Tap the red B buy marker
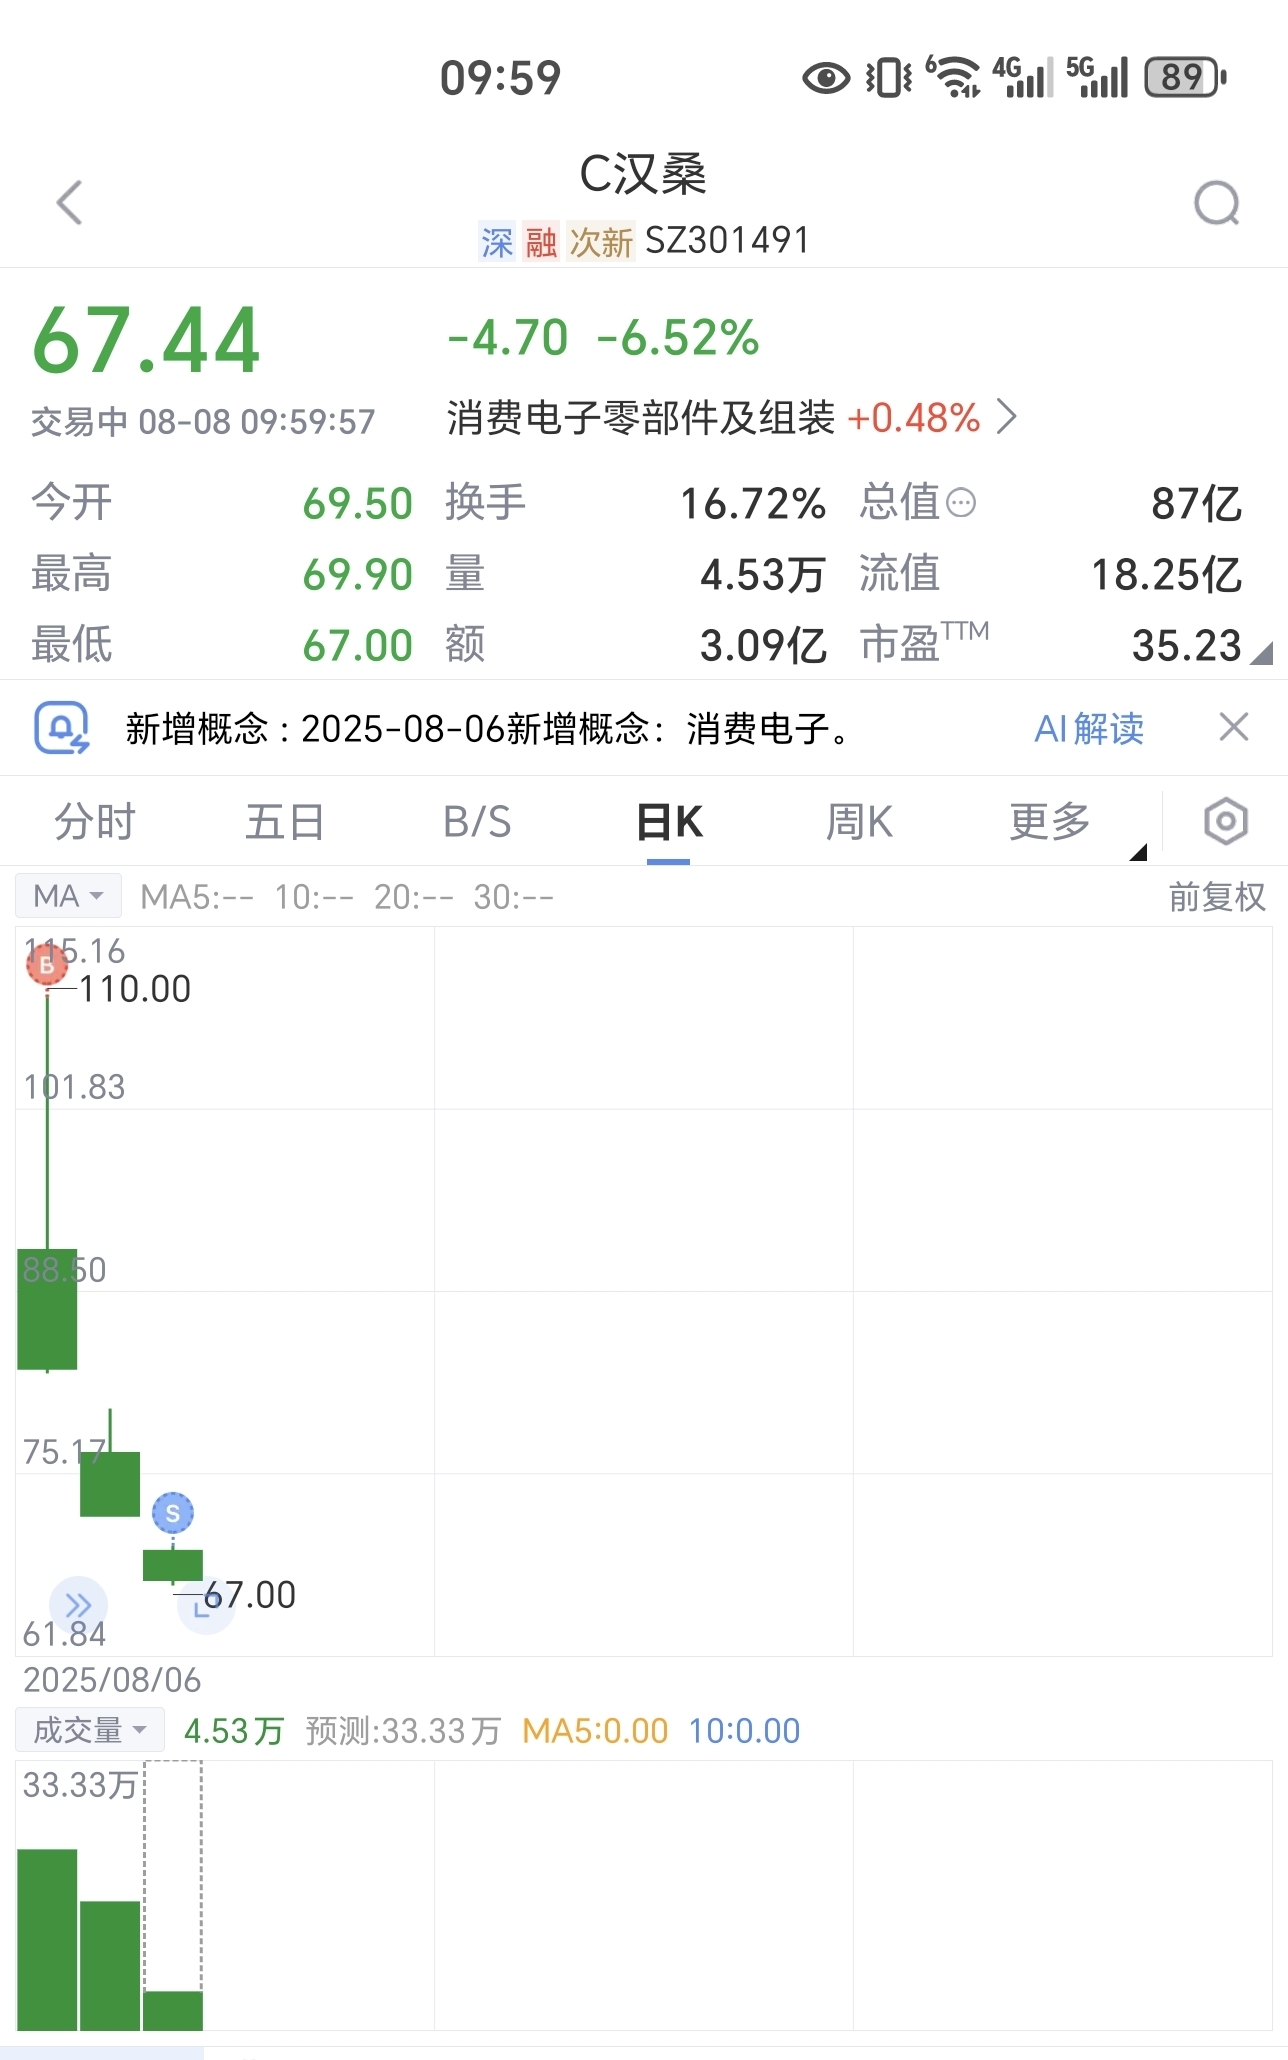Image resolution: width=1288 pixels, height=2060 pixels. click(x=47, y=965)
